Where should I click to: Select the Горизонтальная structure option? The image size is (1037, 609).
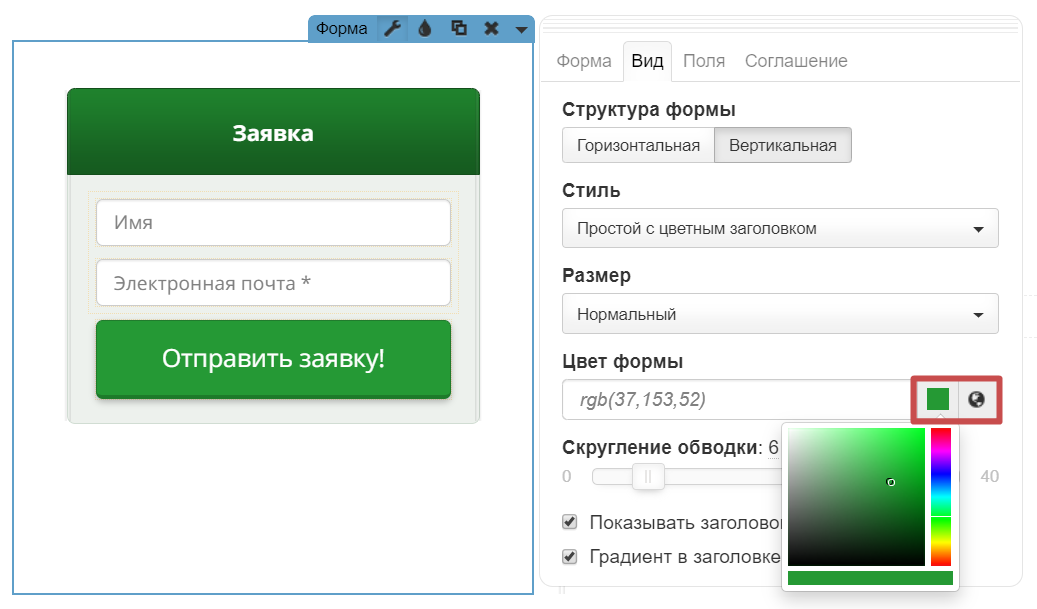tap(638, 145)
